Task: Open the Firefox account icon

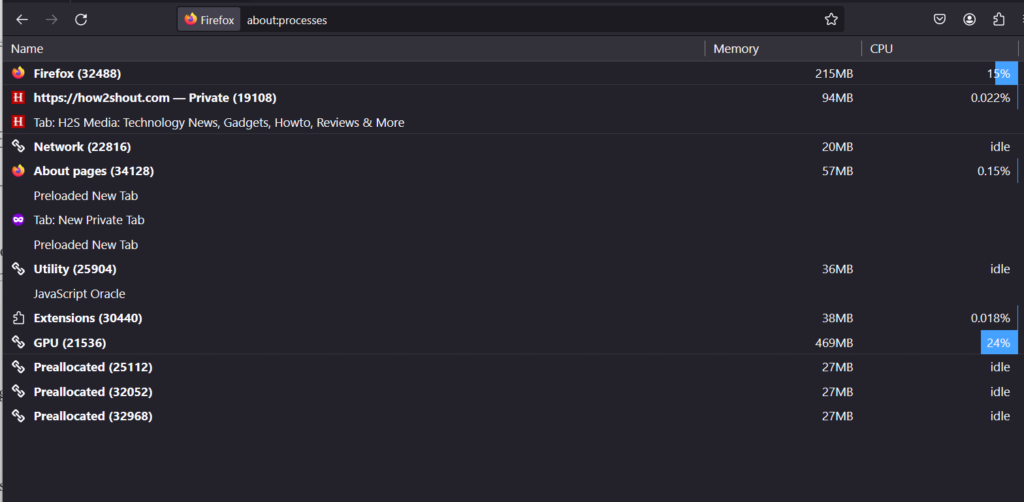Action: pyautogui.click(x=969, y=19)
